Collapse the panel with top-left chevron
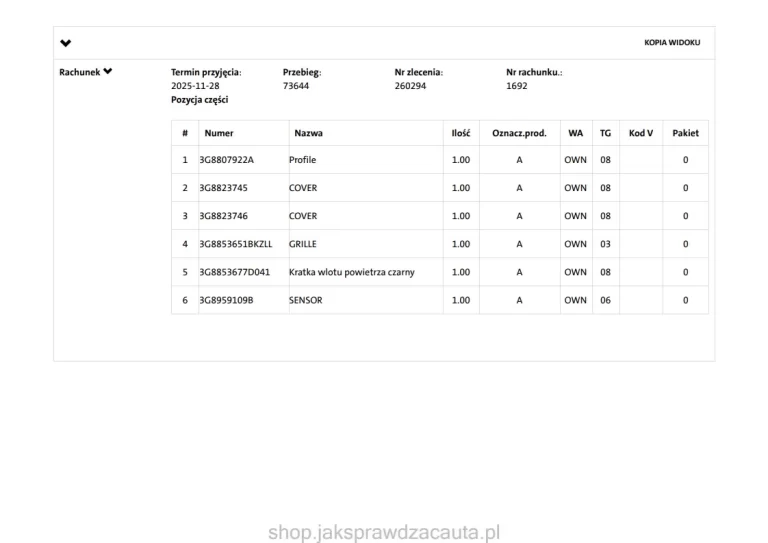768x543 pixels. (x=66, y=43)
